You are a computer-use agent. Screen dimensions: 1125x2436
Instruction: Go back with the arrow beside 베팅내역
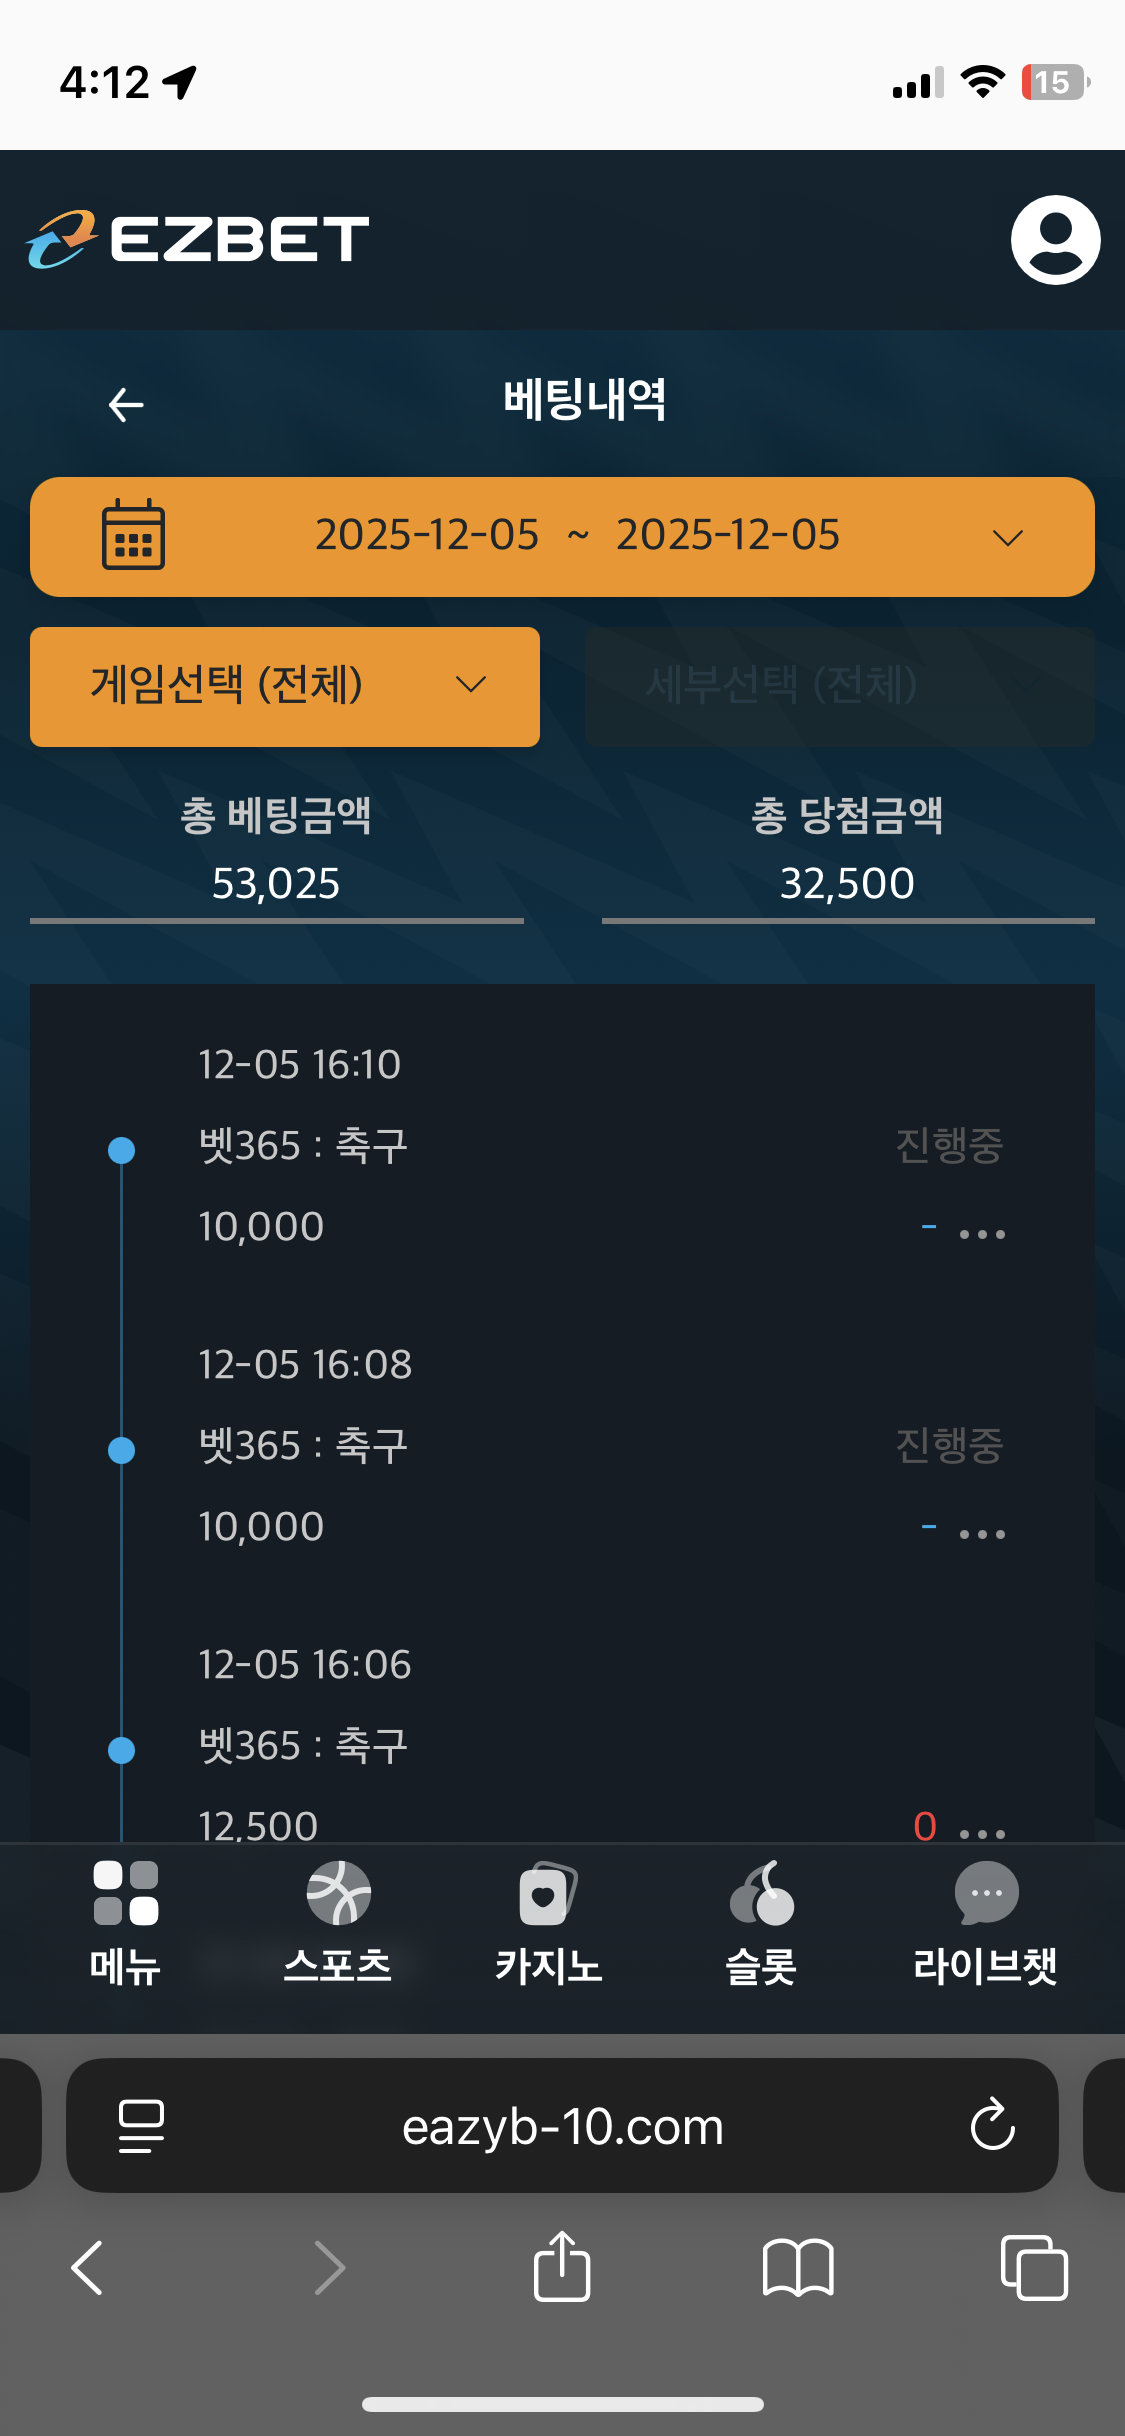(x=126, y=405)
